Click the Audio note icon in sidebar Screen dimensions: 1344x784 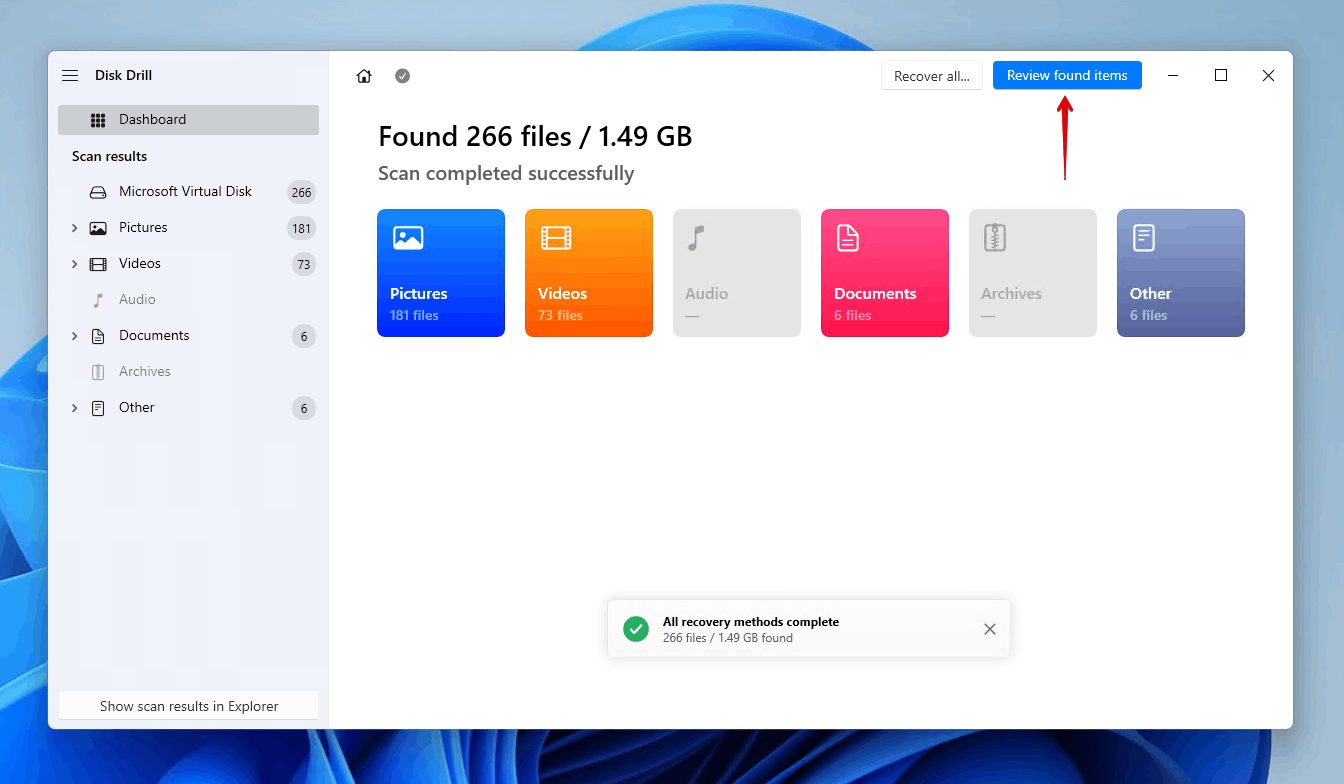pyautogui.click(x=98, y=300)
